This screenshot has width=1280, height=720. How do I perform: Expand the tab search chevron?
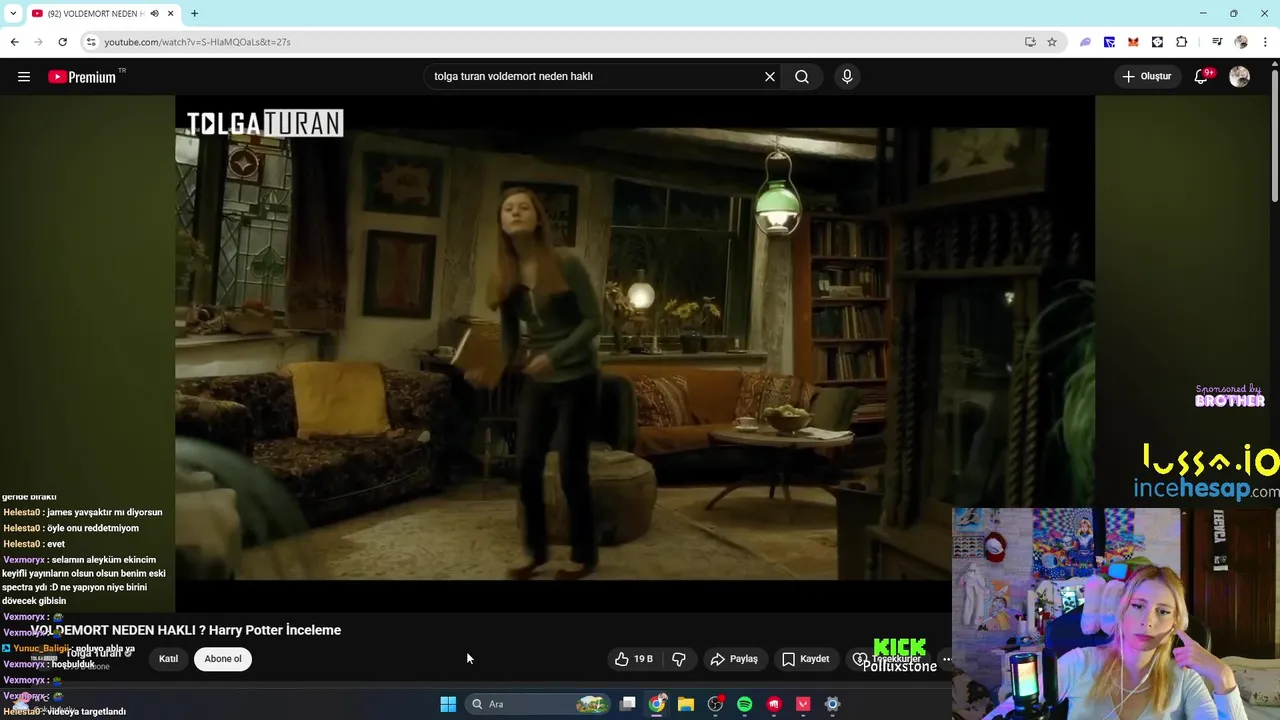pos(13,13)
